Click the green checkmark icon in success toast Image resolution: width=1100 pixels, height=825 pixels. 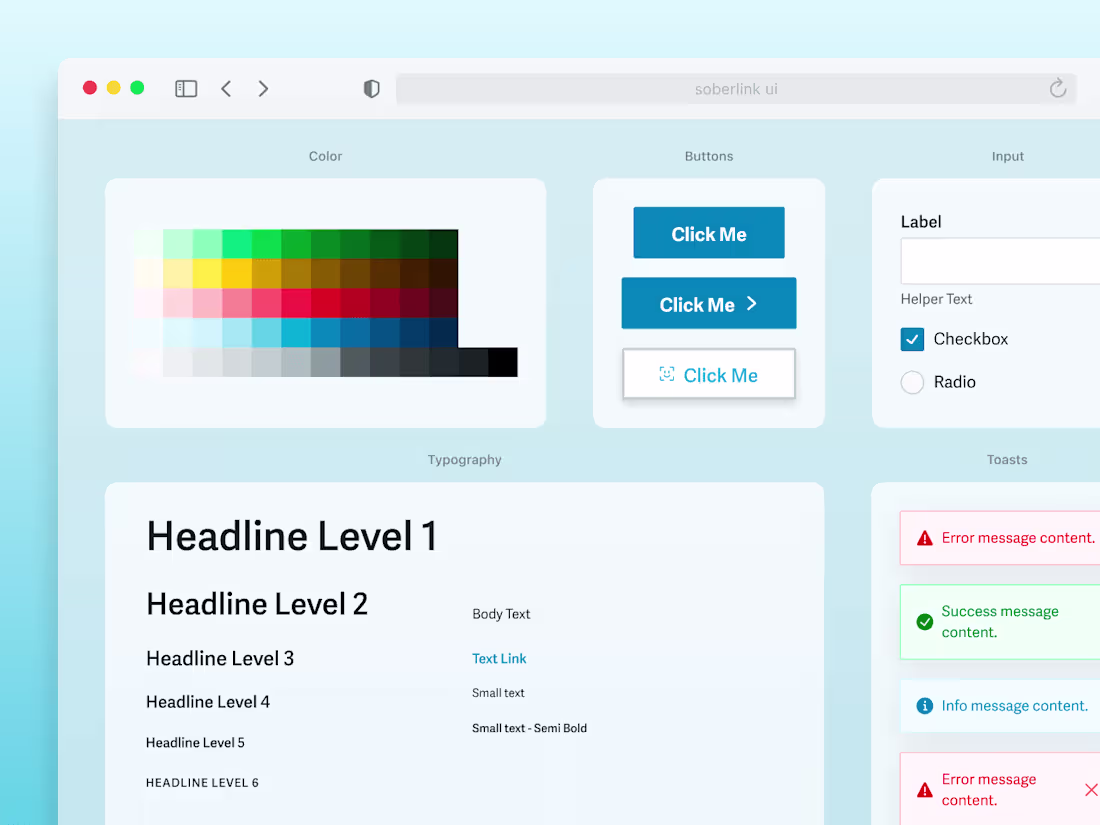point(926,621)
